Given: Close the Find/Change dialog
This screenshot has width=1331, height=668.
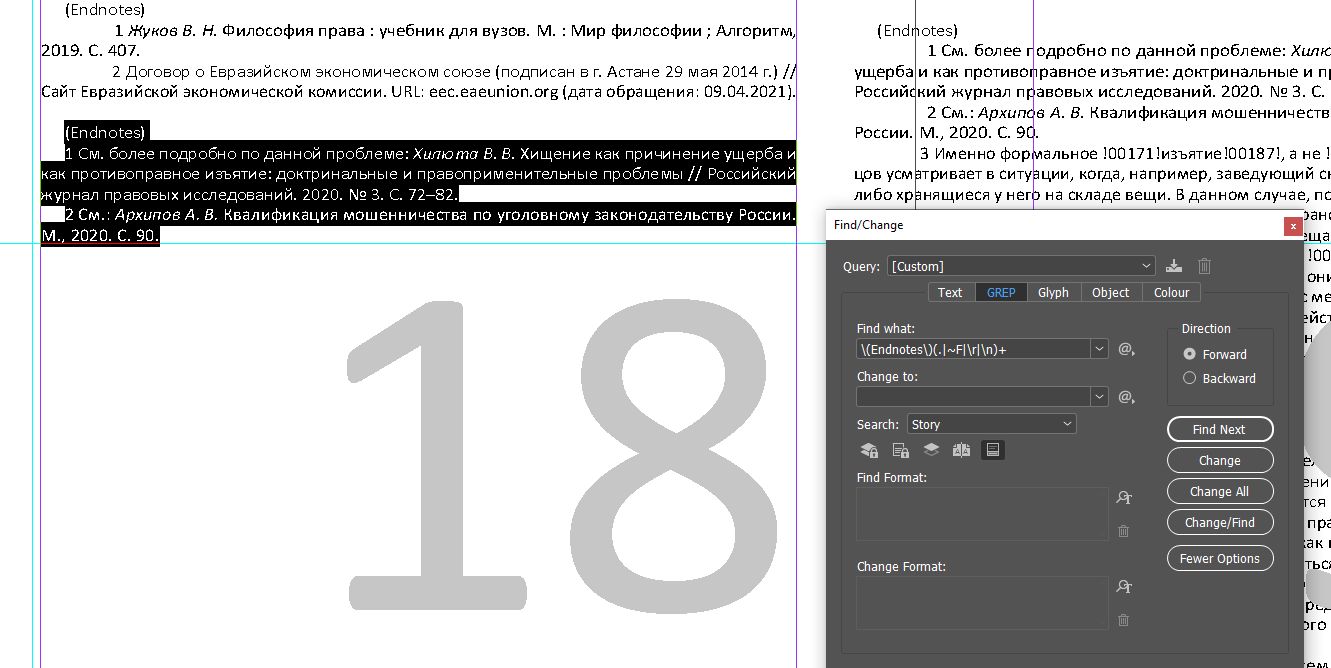Looking at the screenshot, I should (1293, 226).
